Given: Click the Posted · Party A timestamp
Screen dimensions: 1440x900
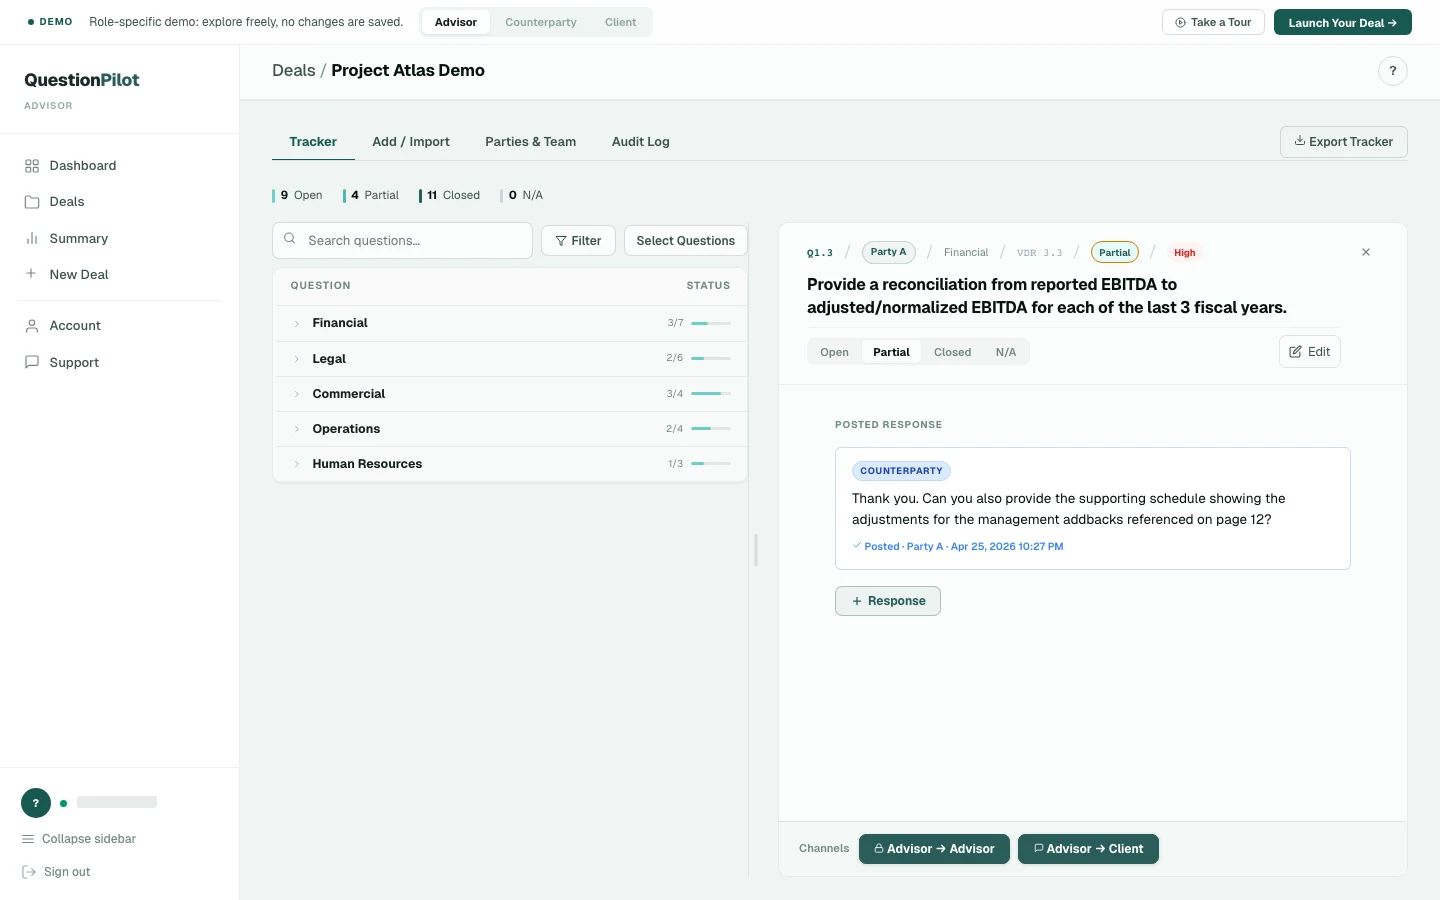Looking at the screenshot, I should point(958,547).
